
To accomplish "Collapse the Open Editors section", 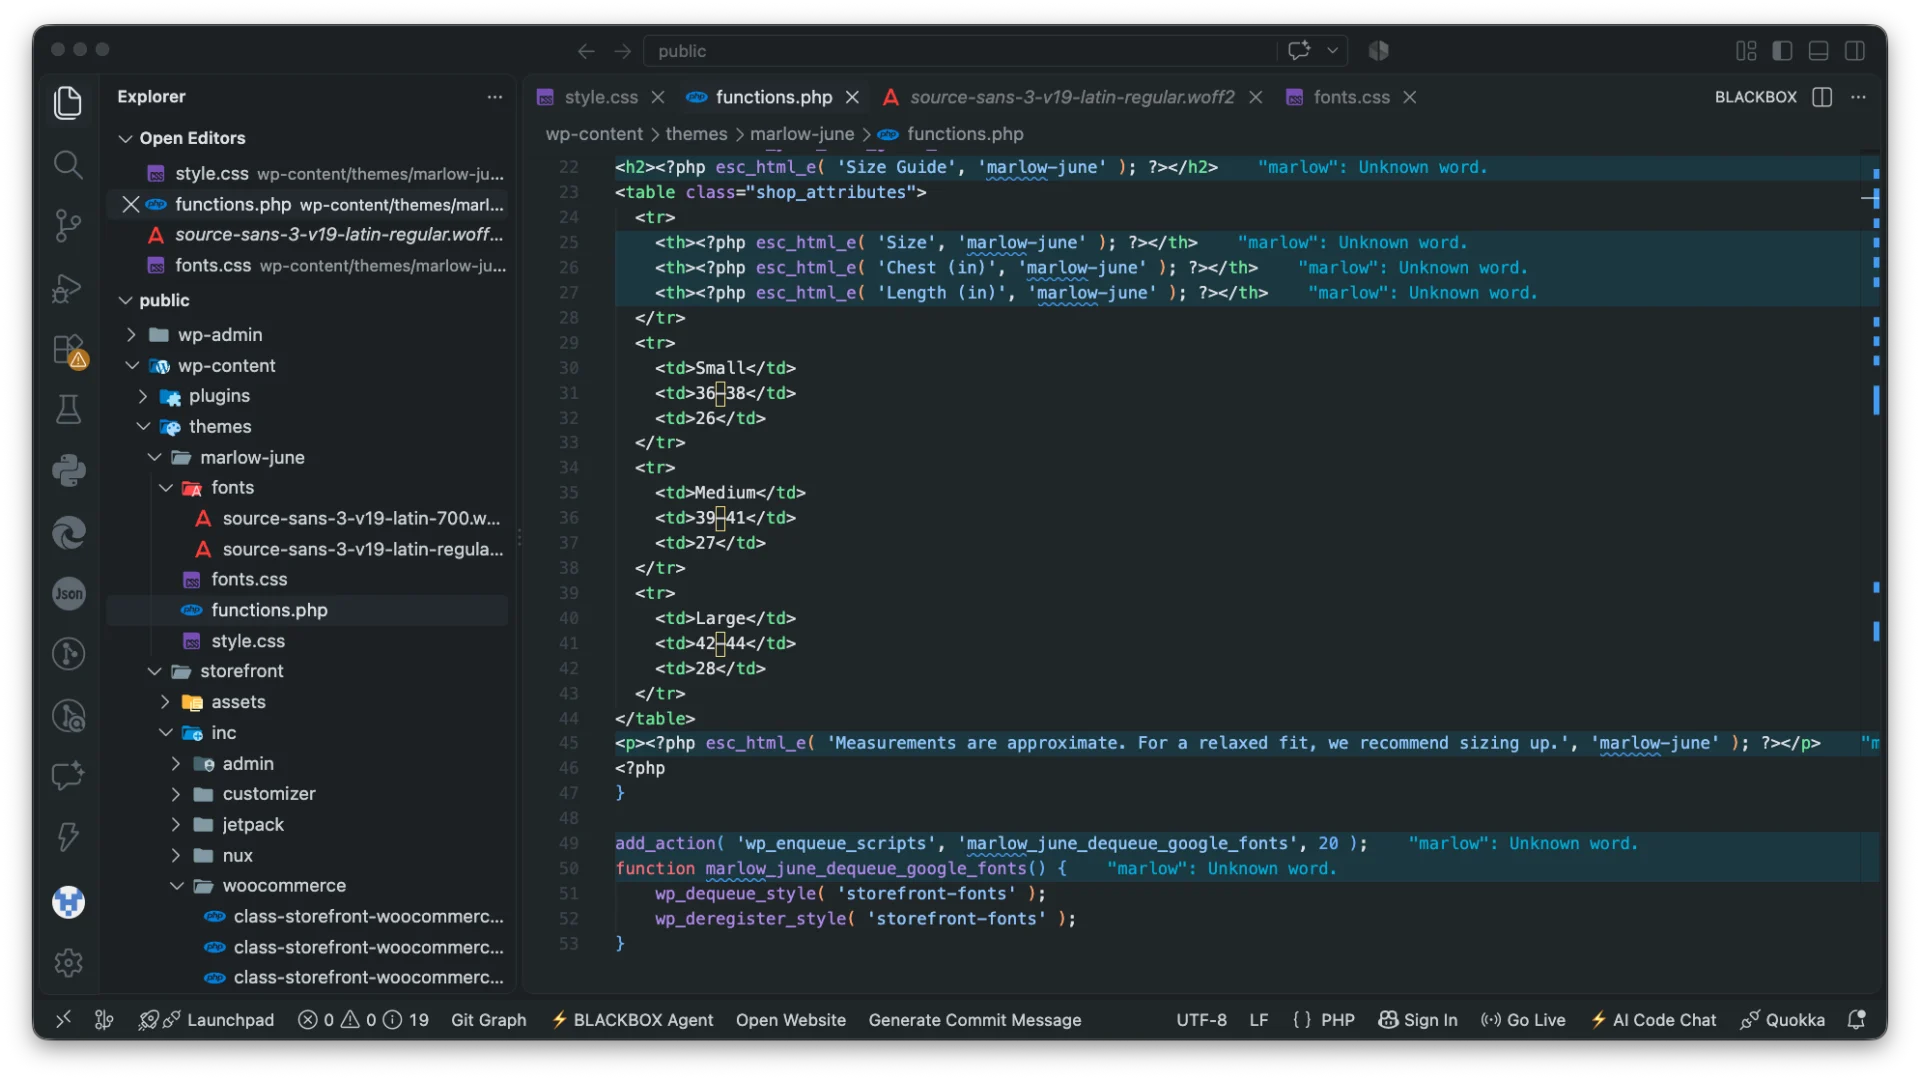I will [x=125, y=138].
